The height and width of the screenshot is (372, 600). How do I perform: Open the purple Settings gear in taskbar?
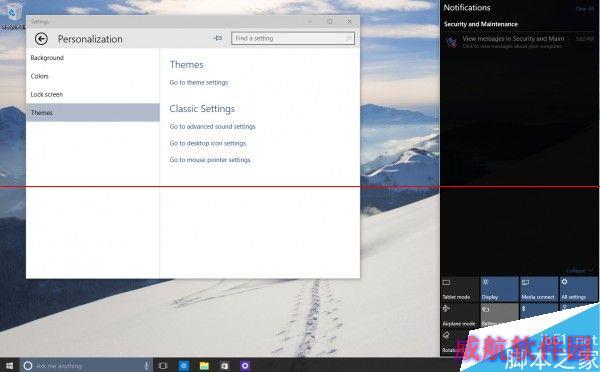[x=245, y=366]
